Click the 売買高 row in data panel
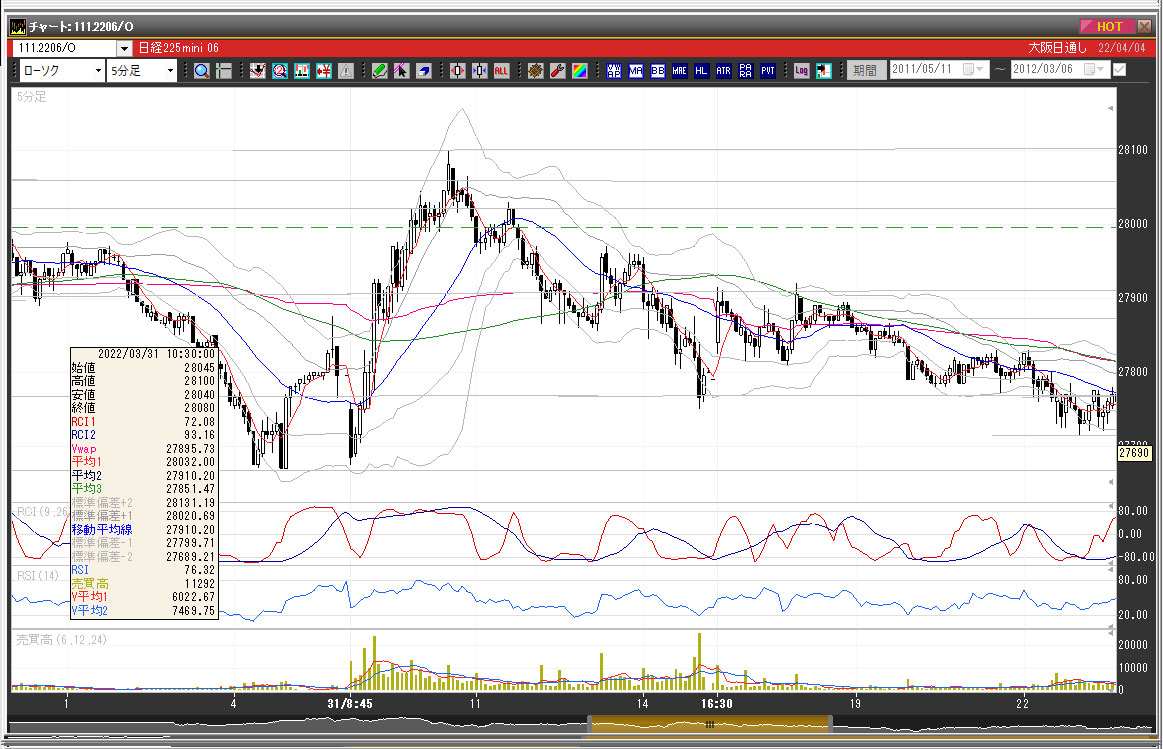The image size is (1163, 749). [143, 584]
